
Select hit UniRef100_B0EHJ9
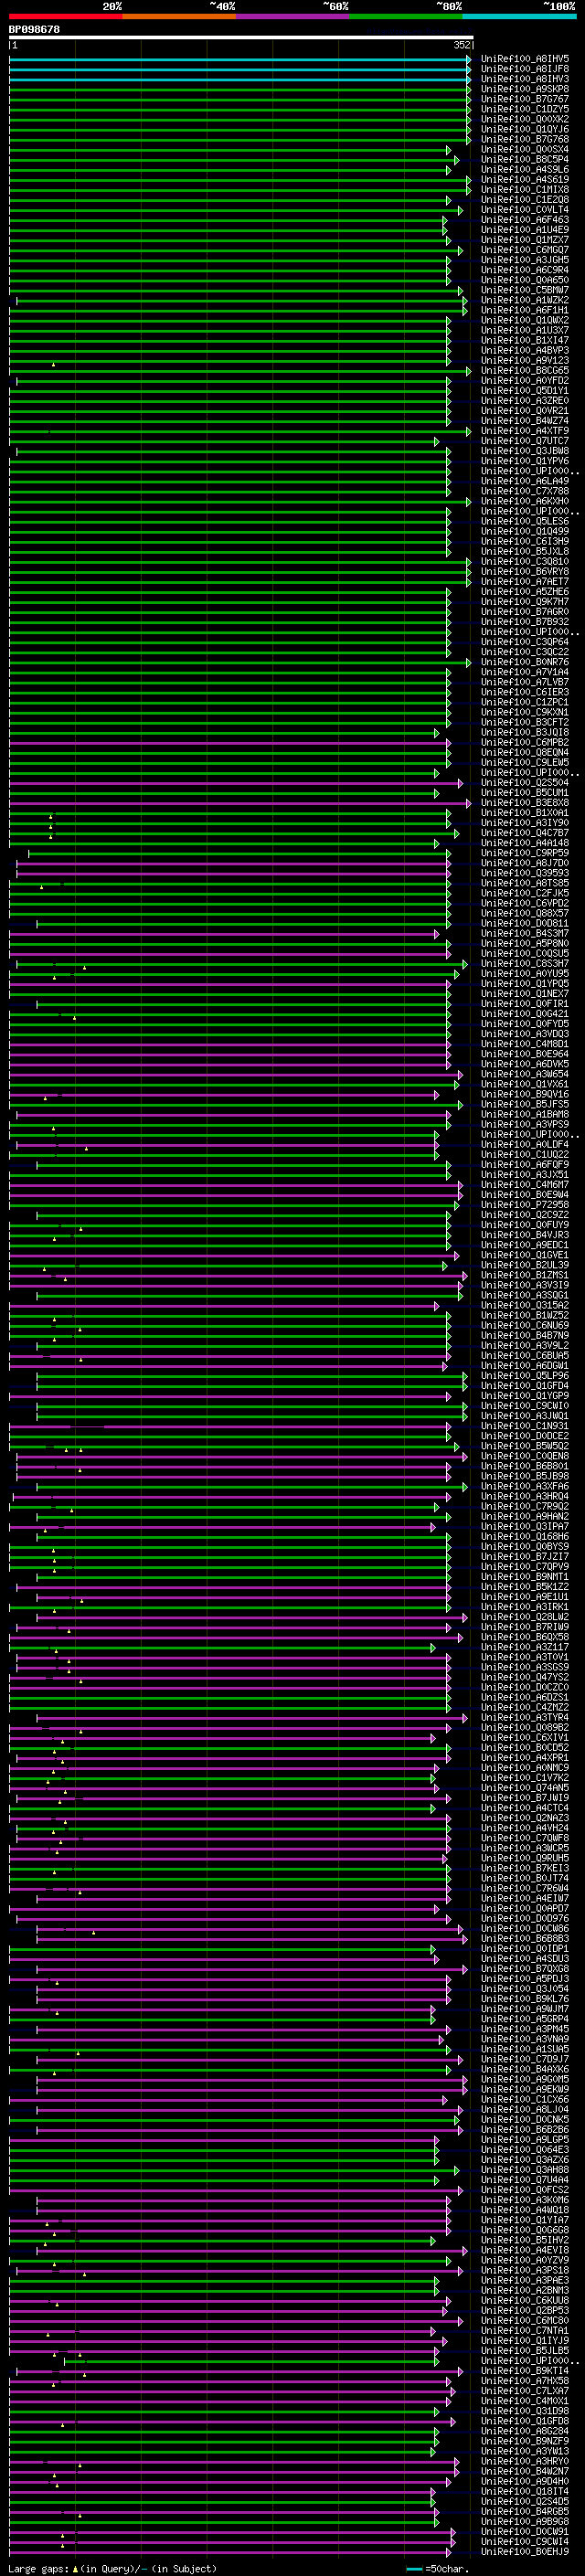(x=525, y=2552)
